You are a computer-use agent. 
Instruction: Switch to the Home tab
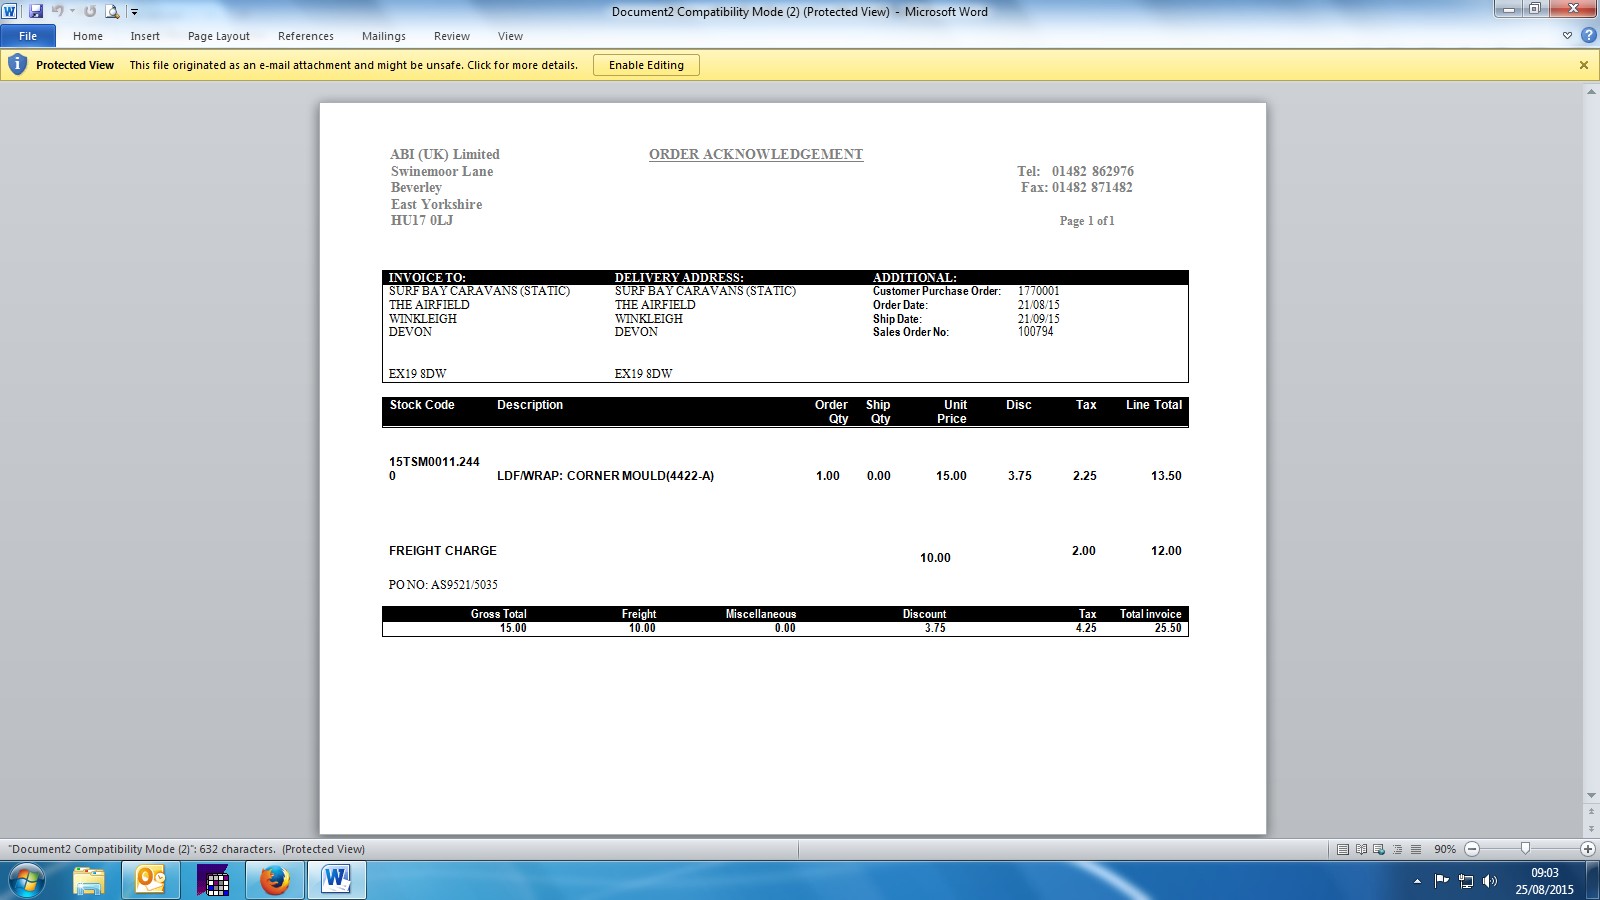click(88, 36)
